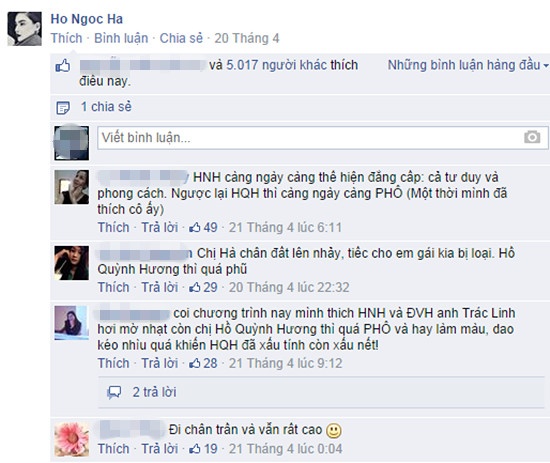Viewport: 550px width, 463px height.
Task: Open the Ho Ngoc Ha profile link
Action: pyautogui.click(x=87, y=19)
